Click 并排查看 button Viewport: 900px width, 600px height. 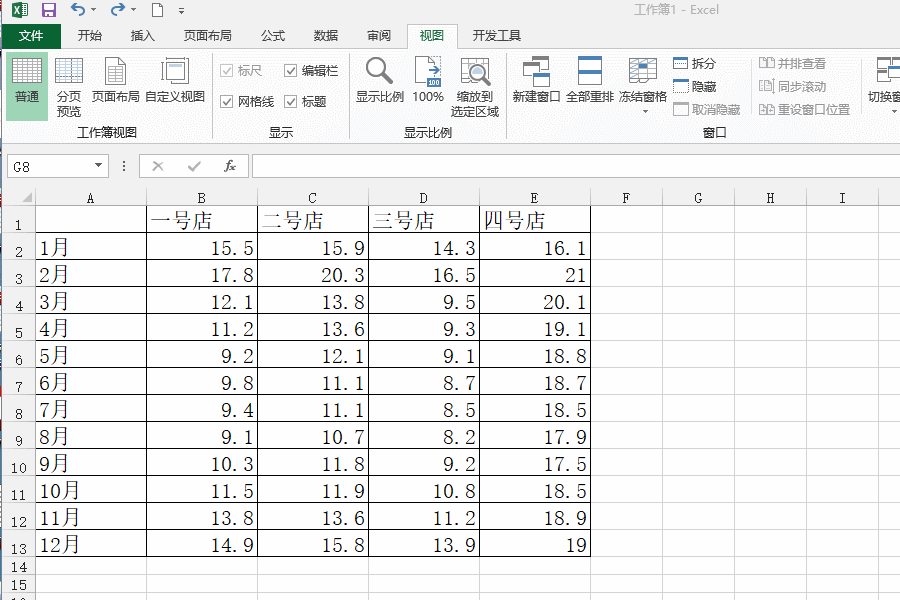(x=792, y=63)
